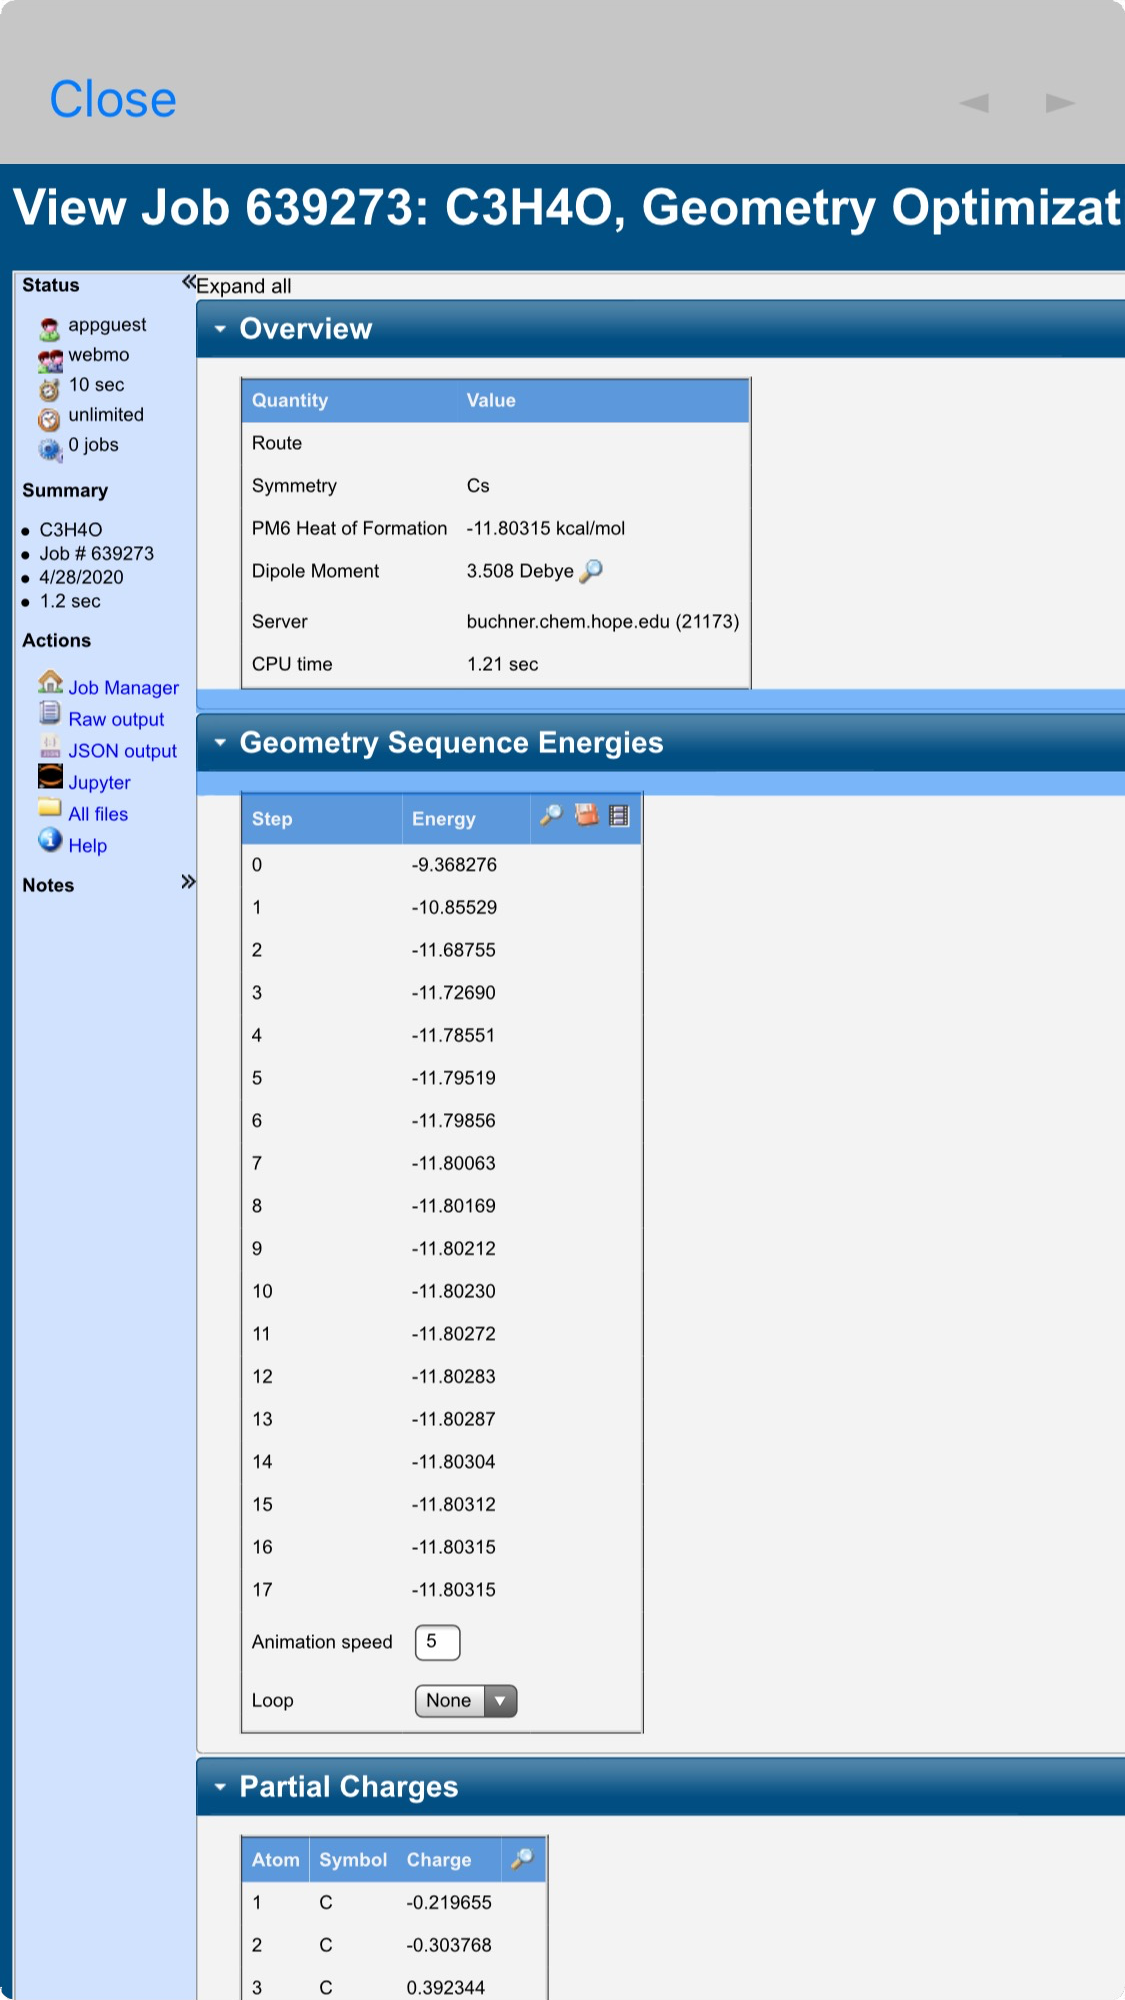
Task: Click the Raw output document icon
Action: tap(50, 713)
